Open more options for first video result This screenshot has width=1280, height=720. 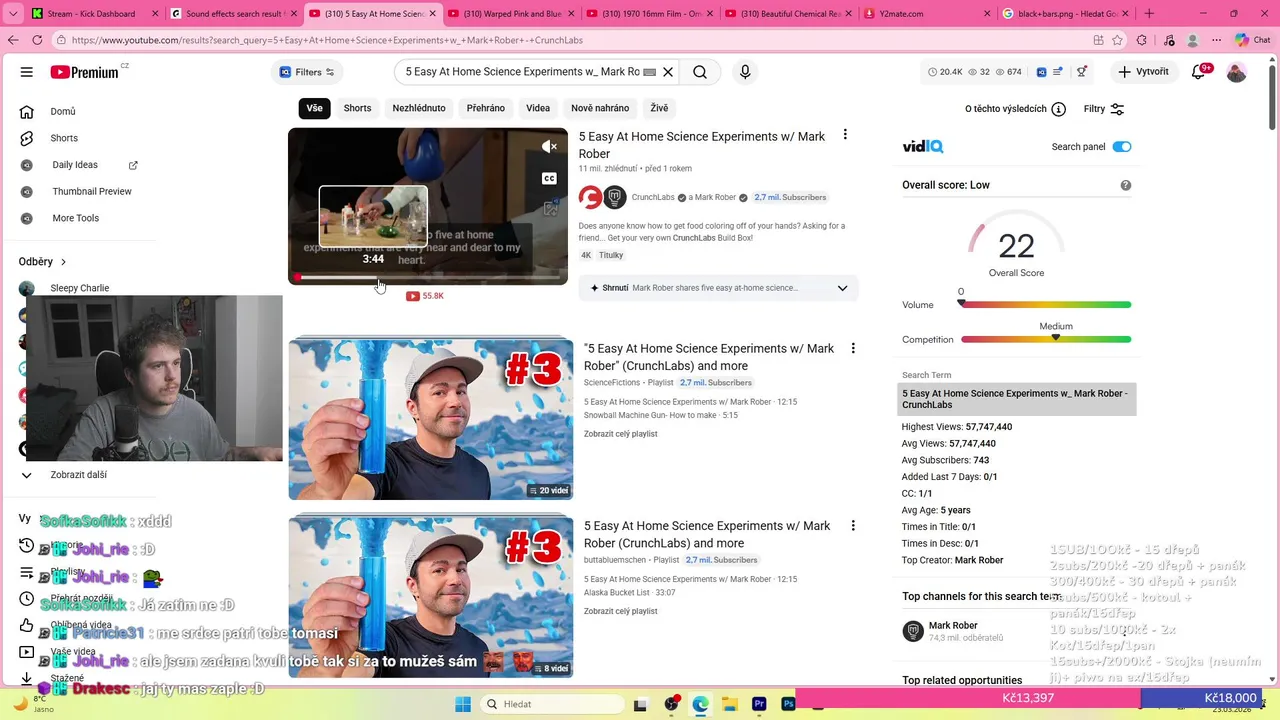[x=845, y=135]
